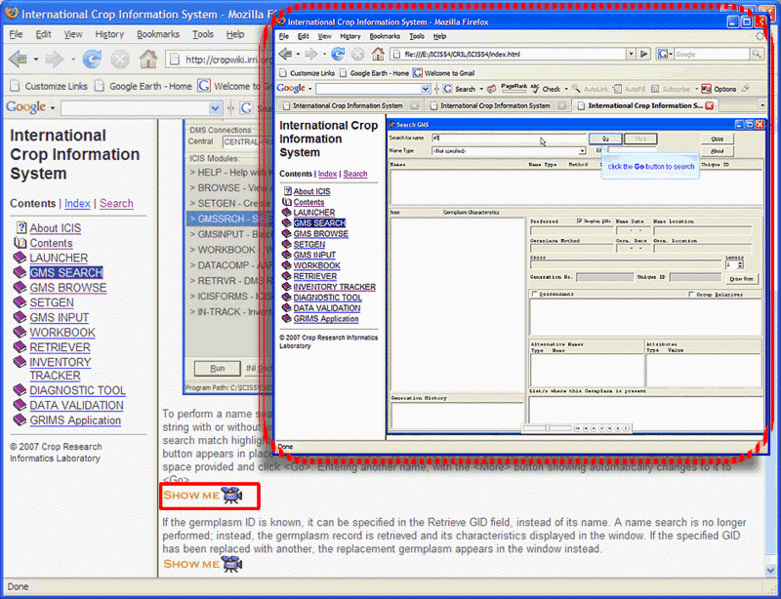Screen dimensions: 781x599
Task: Click Google Search button in front window toolbar
Action: pos(459,89)
